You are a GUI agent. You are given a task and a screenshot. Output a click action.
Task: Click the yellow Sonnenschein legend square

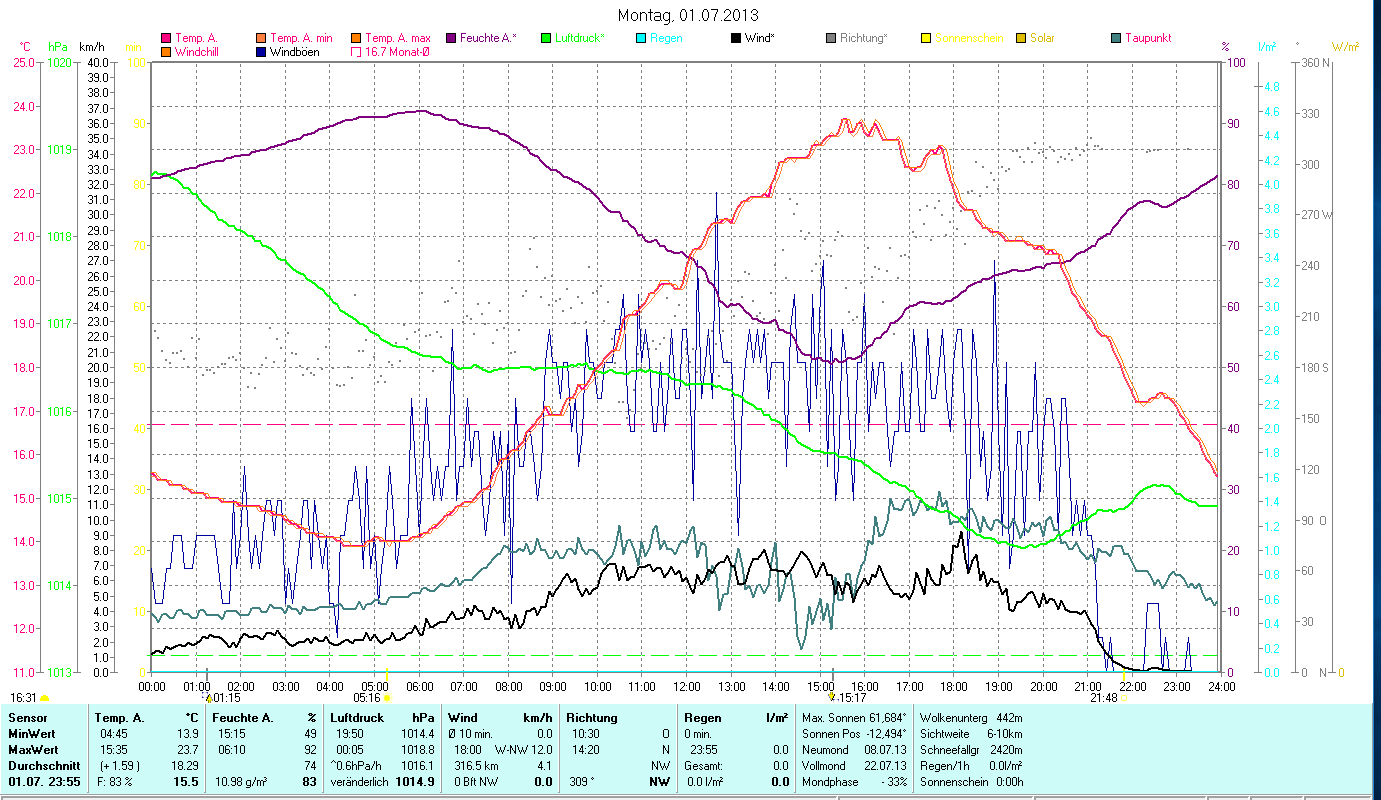[925, 38]
